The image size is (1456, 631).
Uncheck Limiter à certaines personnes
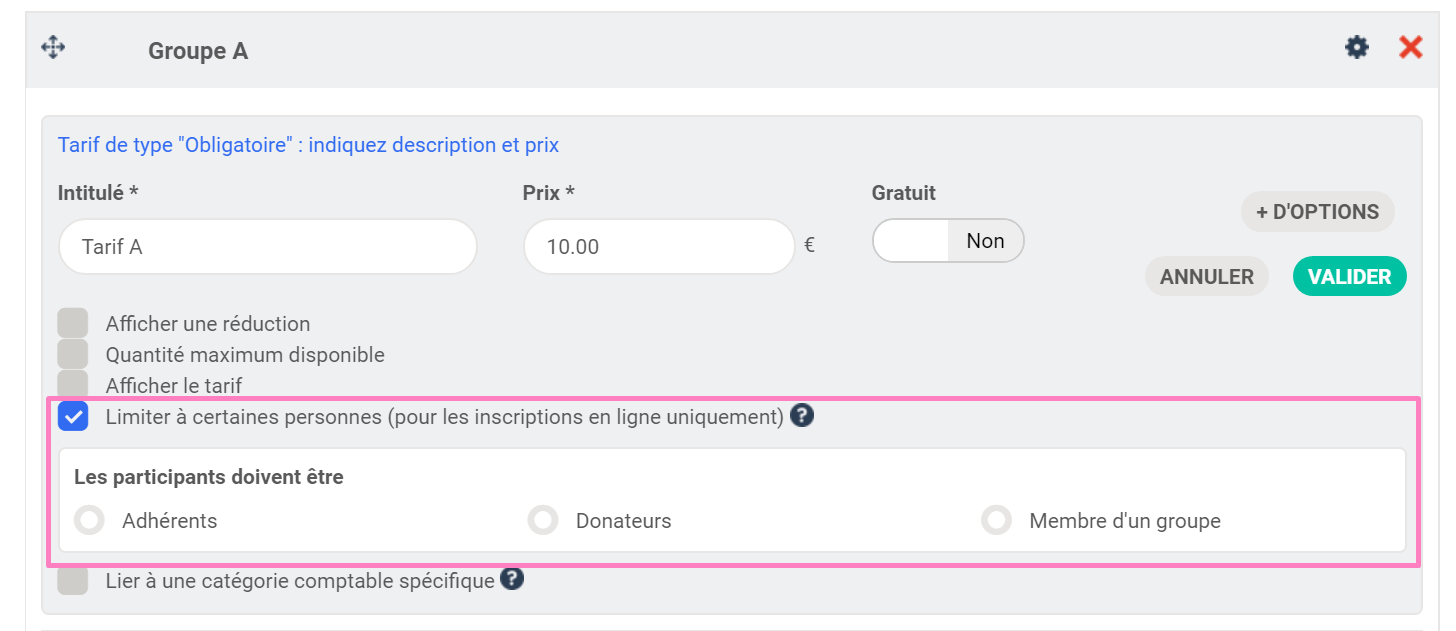73,416
